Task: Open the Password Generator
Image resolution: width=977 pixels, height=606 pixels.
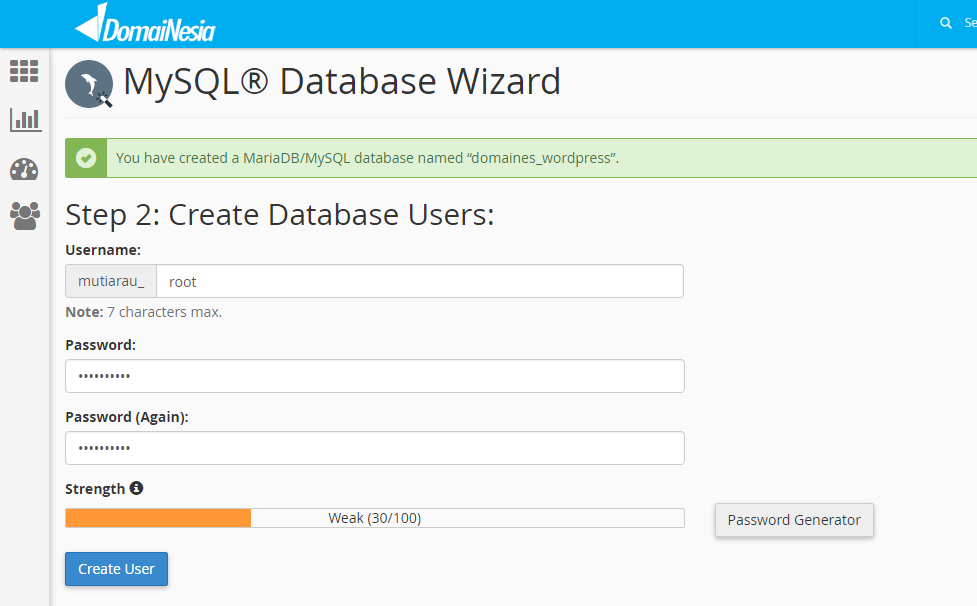Action: click(794, 520)
